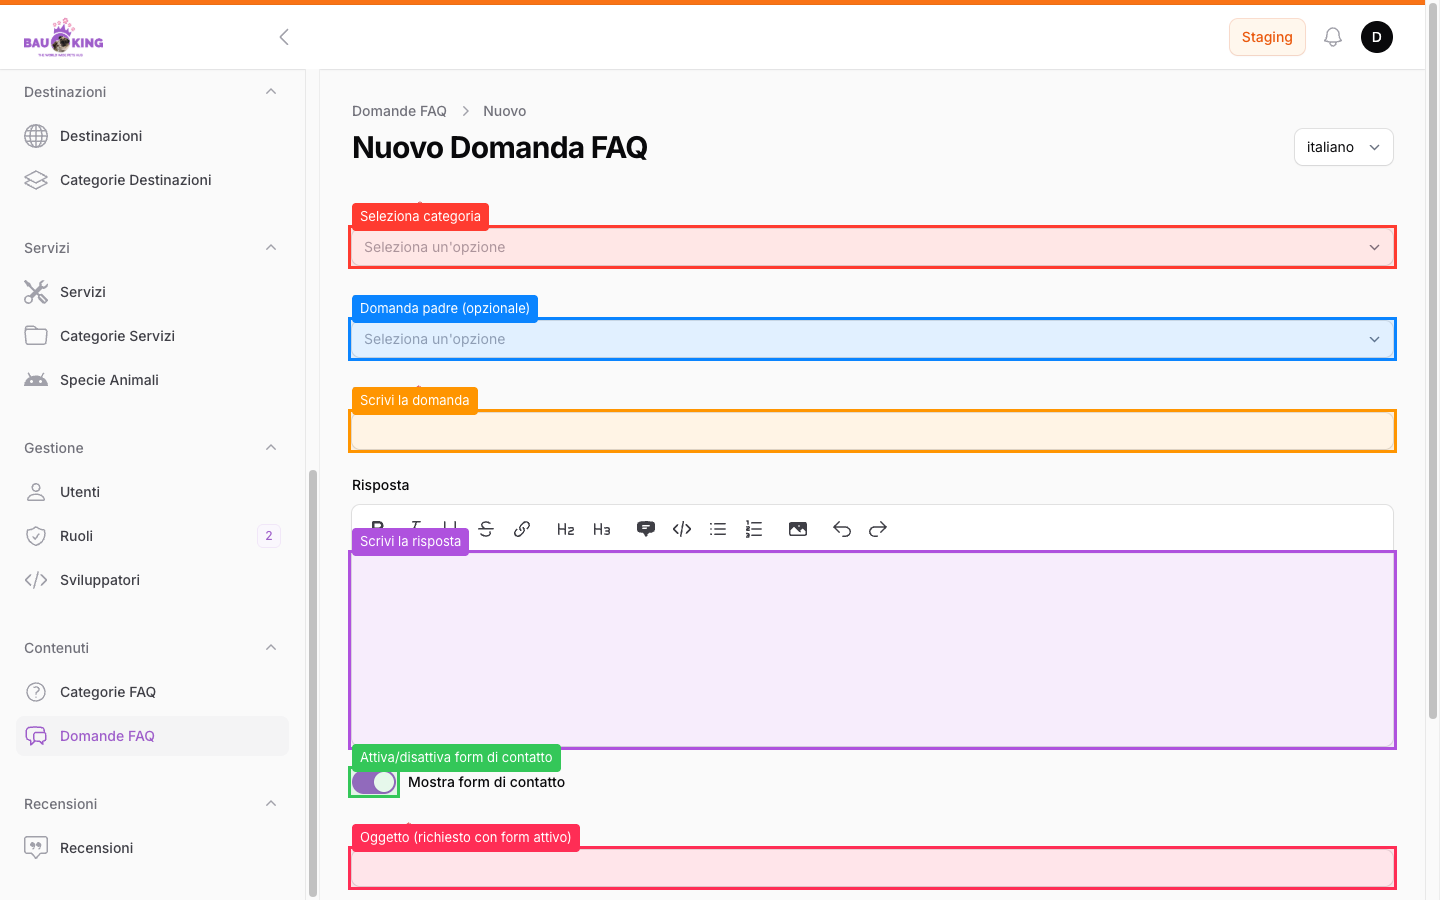
Task: Open the italiano language selector
Action: point(1343,147)
